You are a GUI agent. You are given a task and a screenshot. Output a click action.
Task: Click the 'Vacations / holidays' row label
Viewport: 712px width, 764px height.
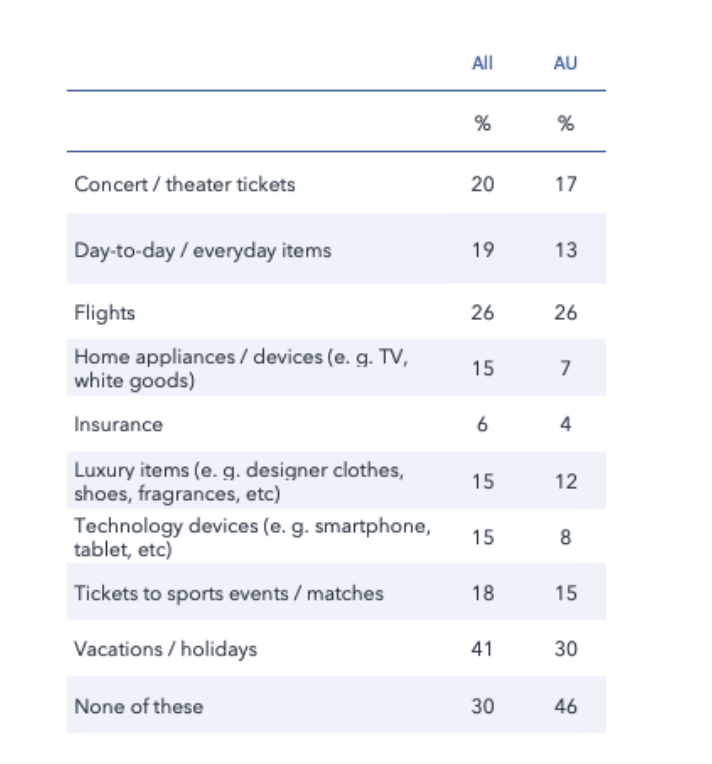pos(165,649)
